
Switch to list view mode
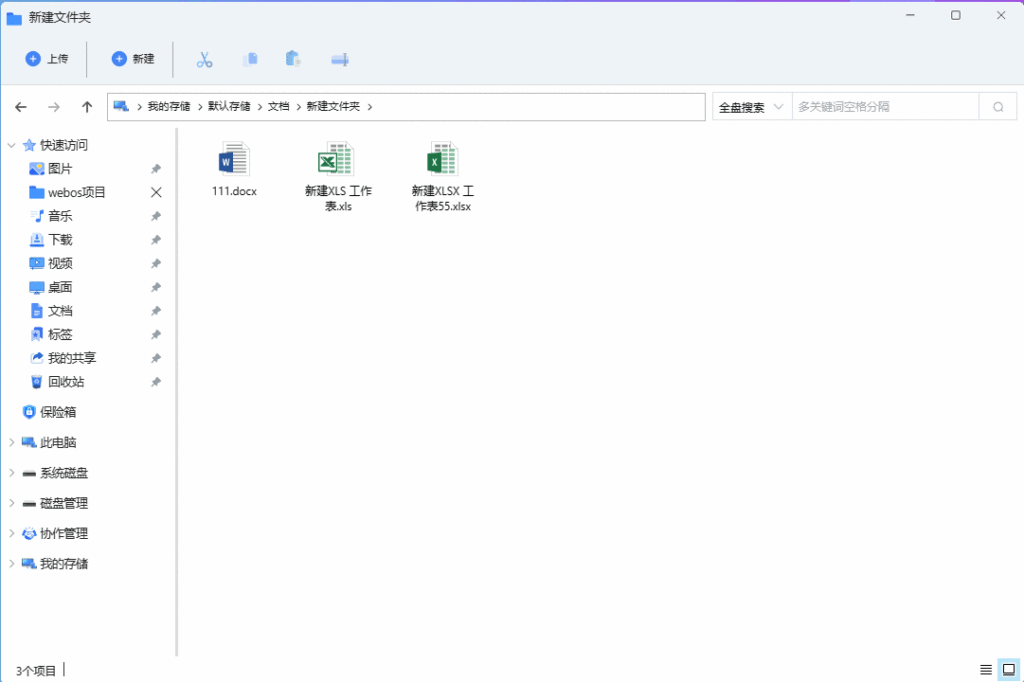coord(986,669)
